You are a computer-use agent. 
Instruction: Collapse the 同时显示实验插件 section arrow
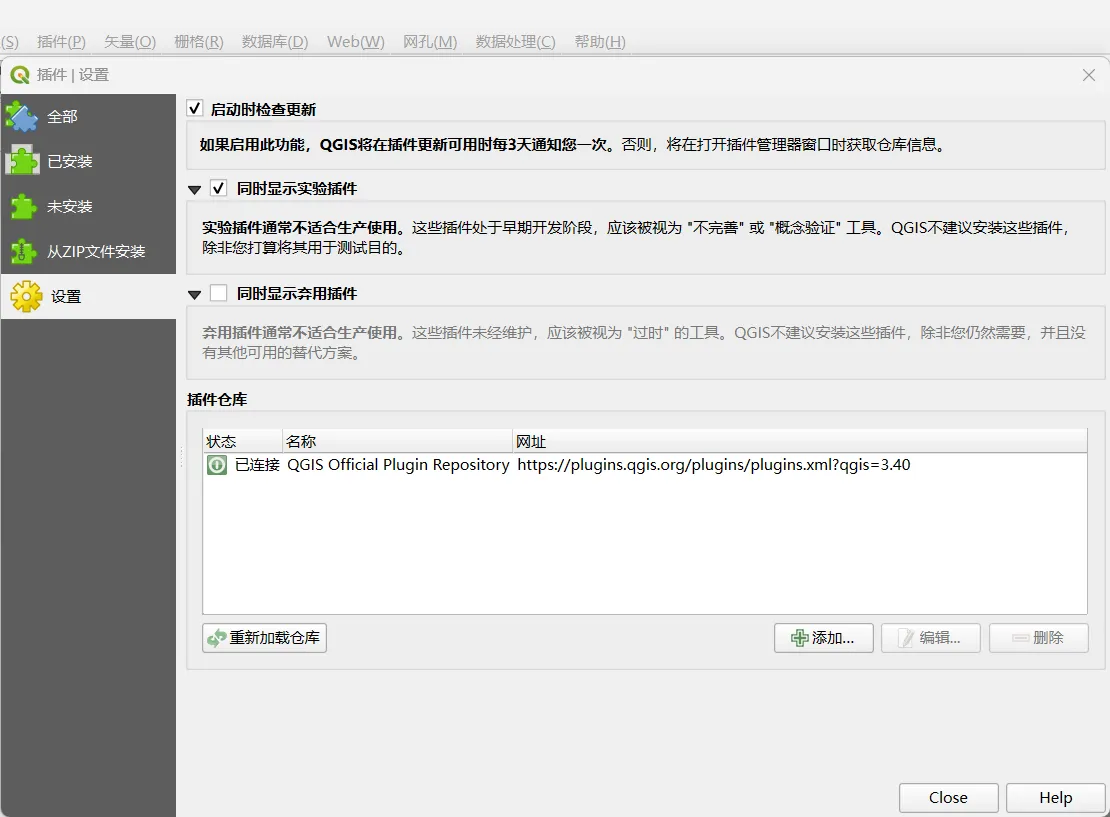point(195,190)
